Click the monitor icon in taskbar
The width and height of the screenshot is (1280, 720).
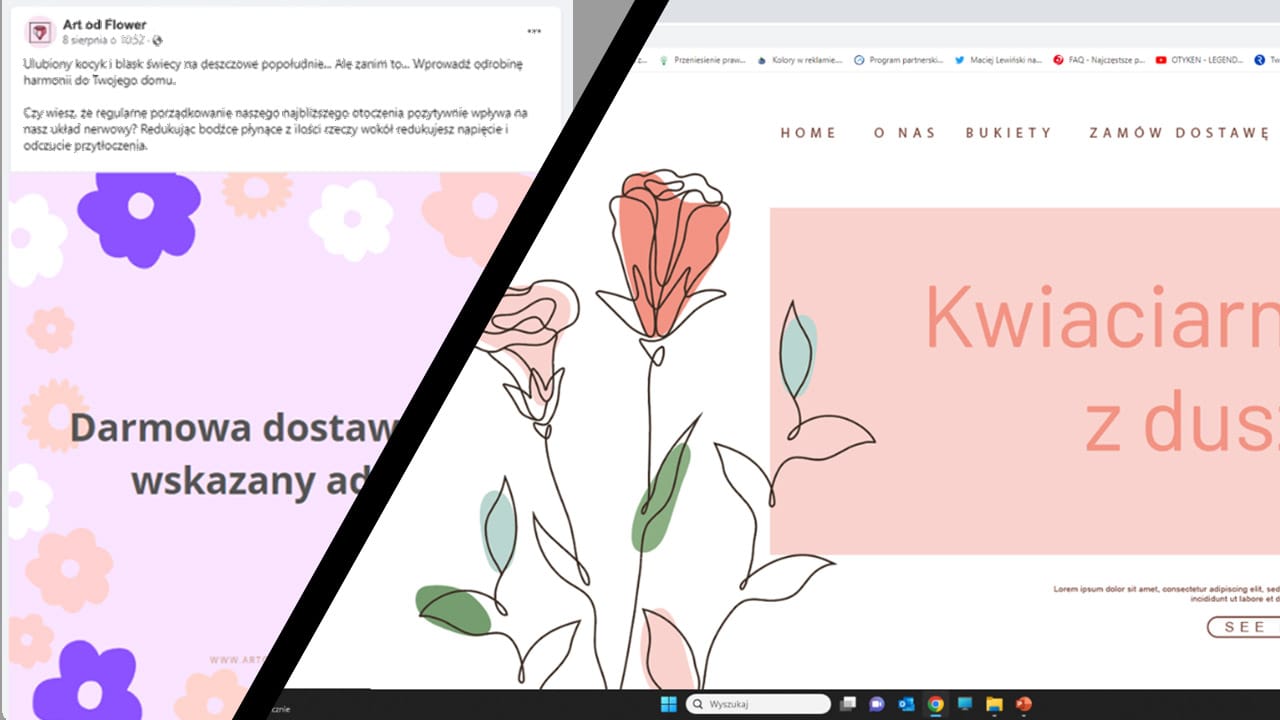(x=965, y=704)
